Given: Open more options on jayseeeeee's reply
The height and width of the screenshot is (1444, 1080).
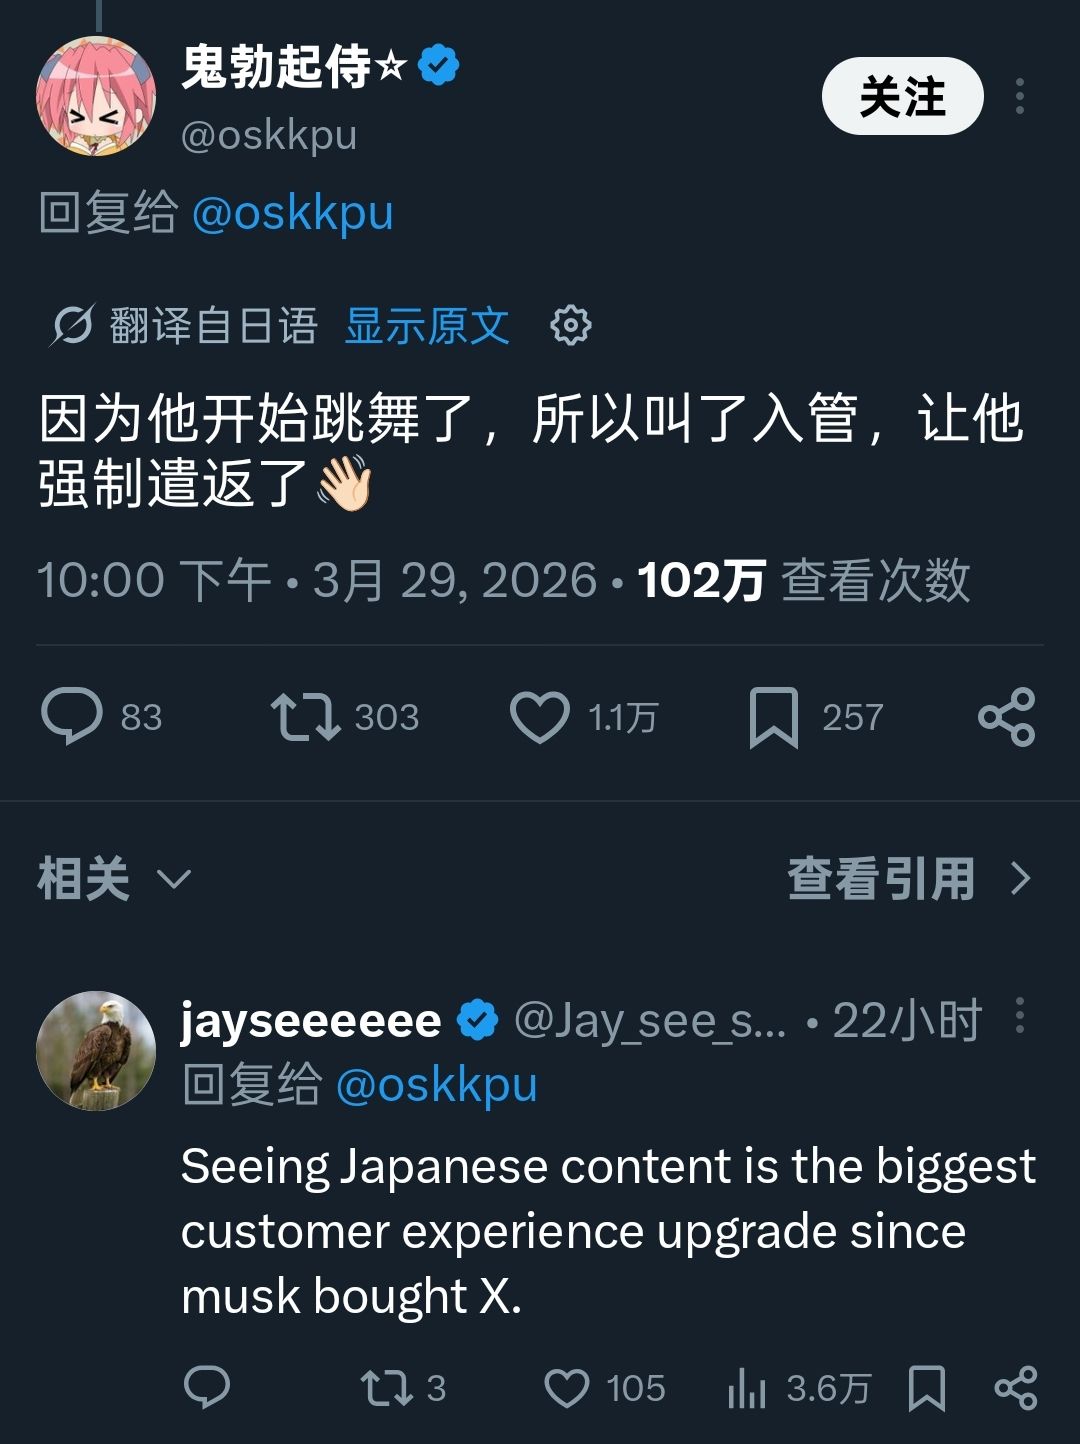Looking at the screenshot, I should click(1019, 1015).
